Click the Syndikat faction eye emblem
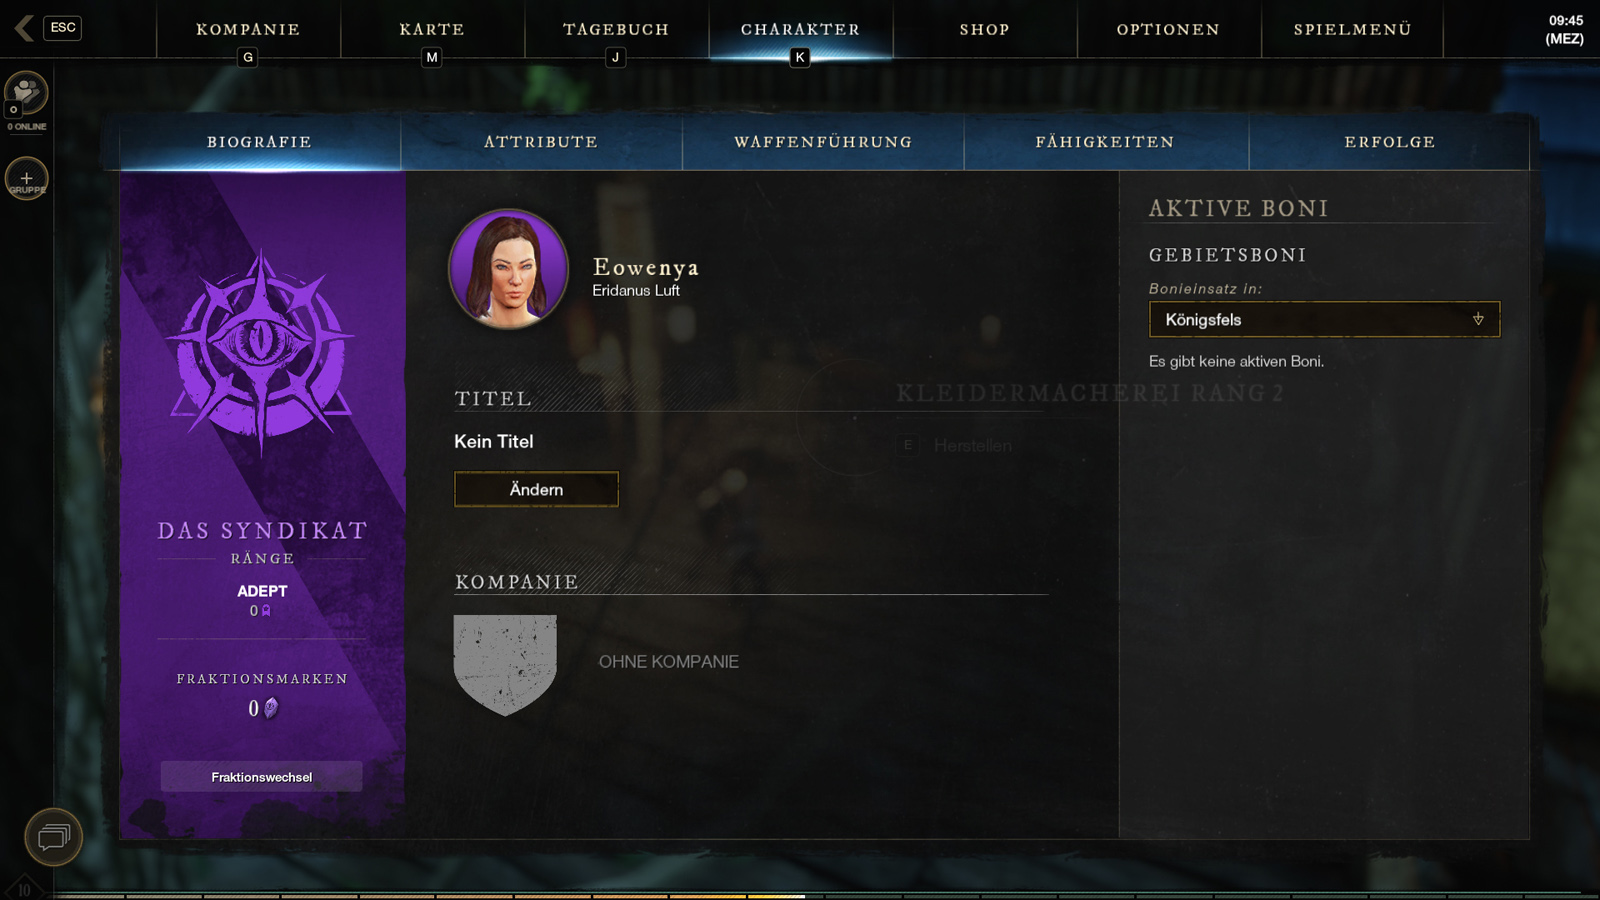 261,350
